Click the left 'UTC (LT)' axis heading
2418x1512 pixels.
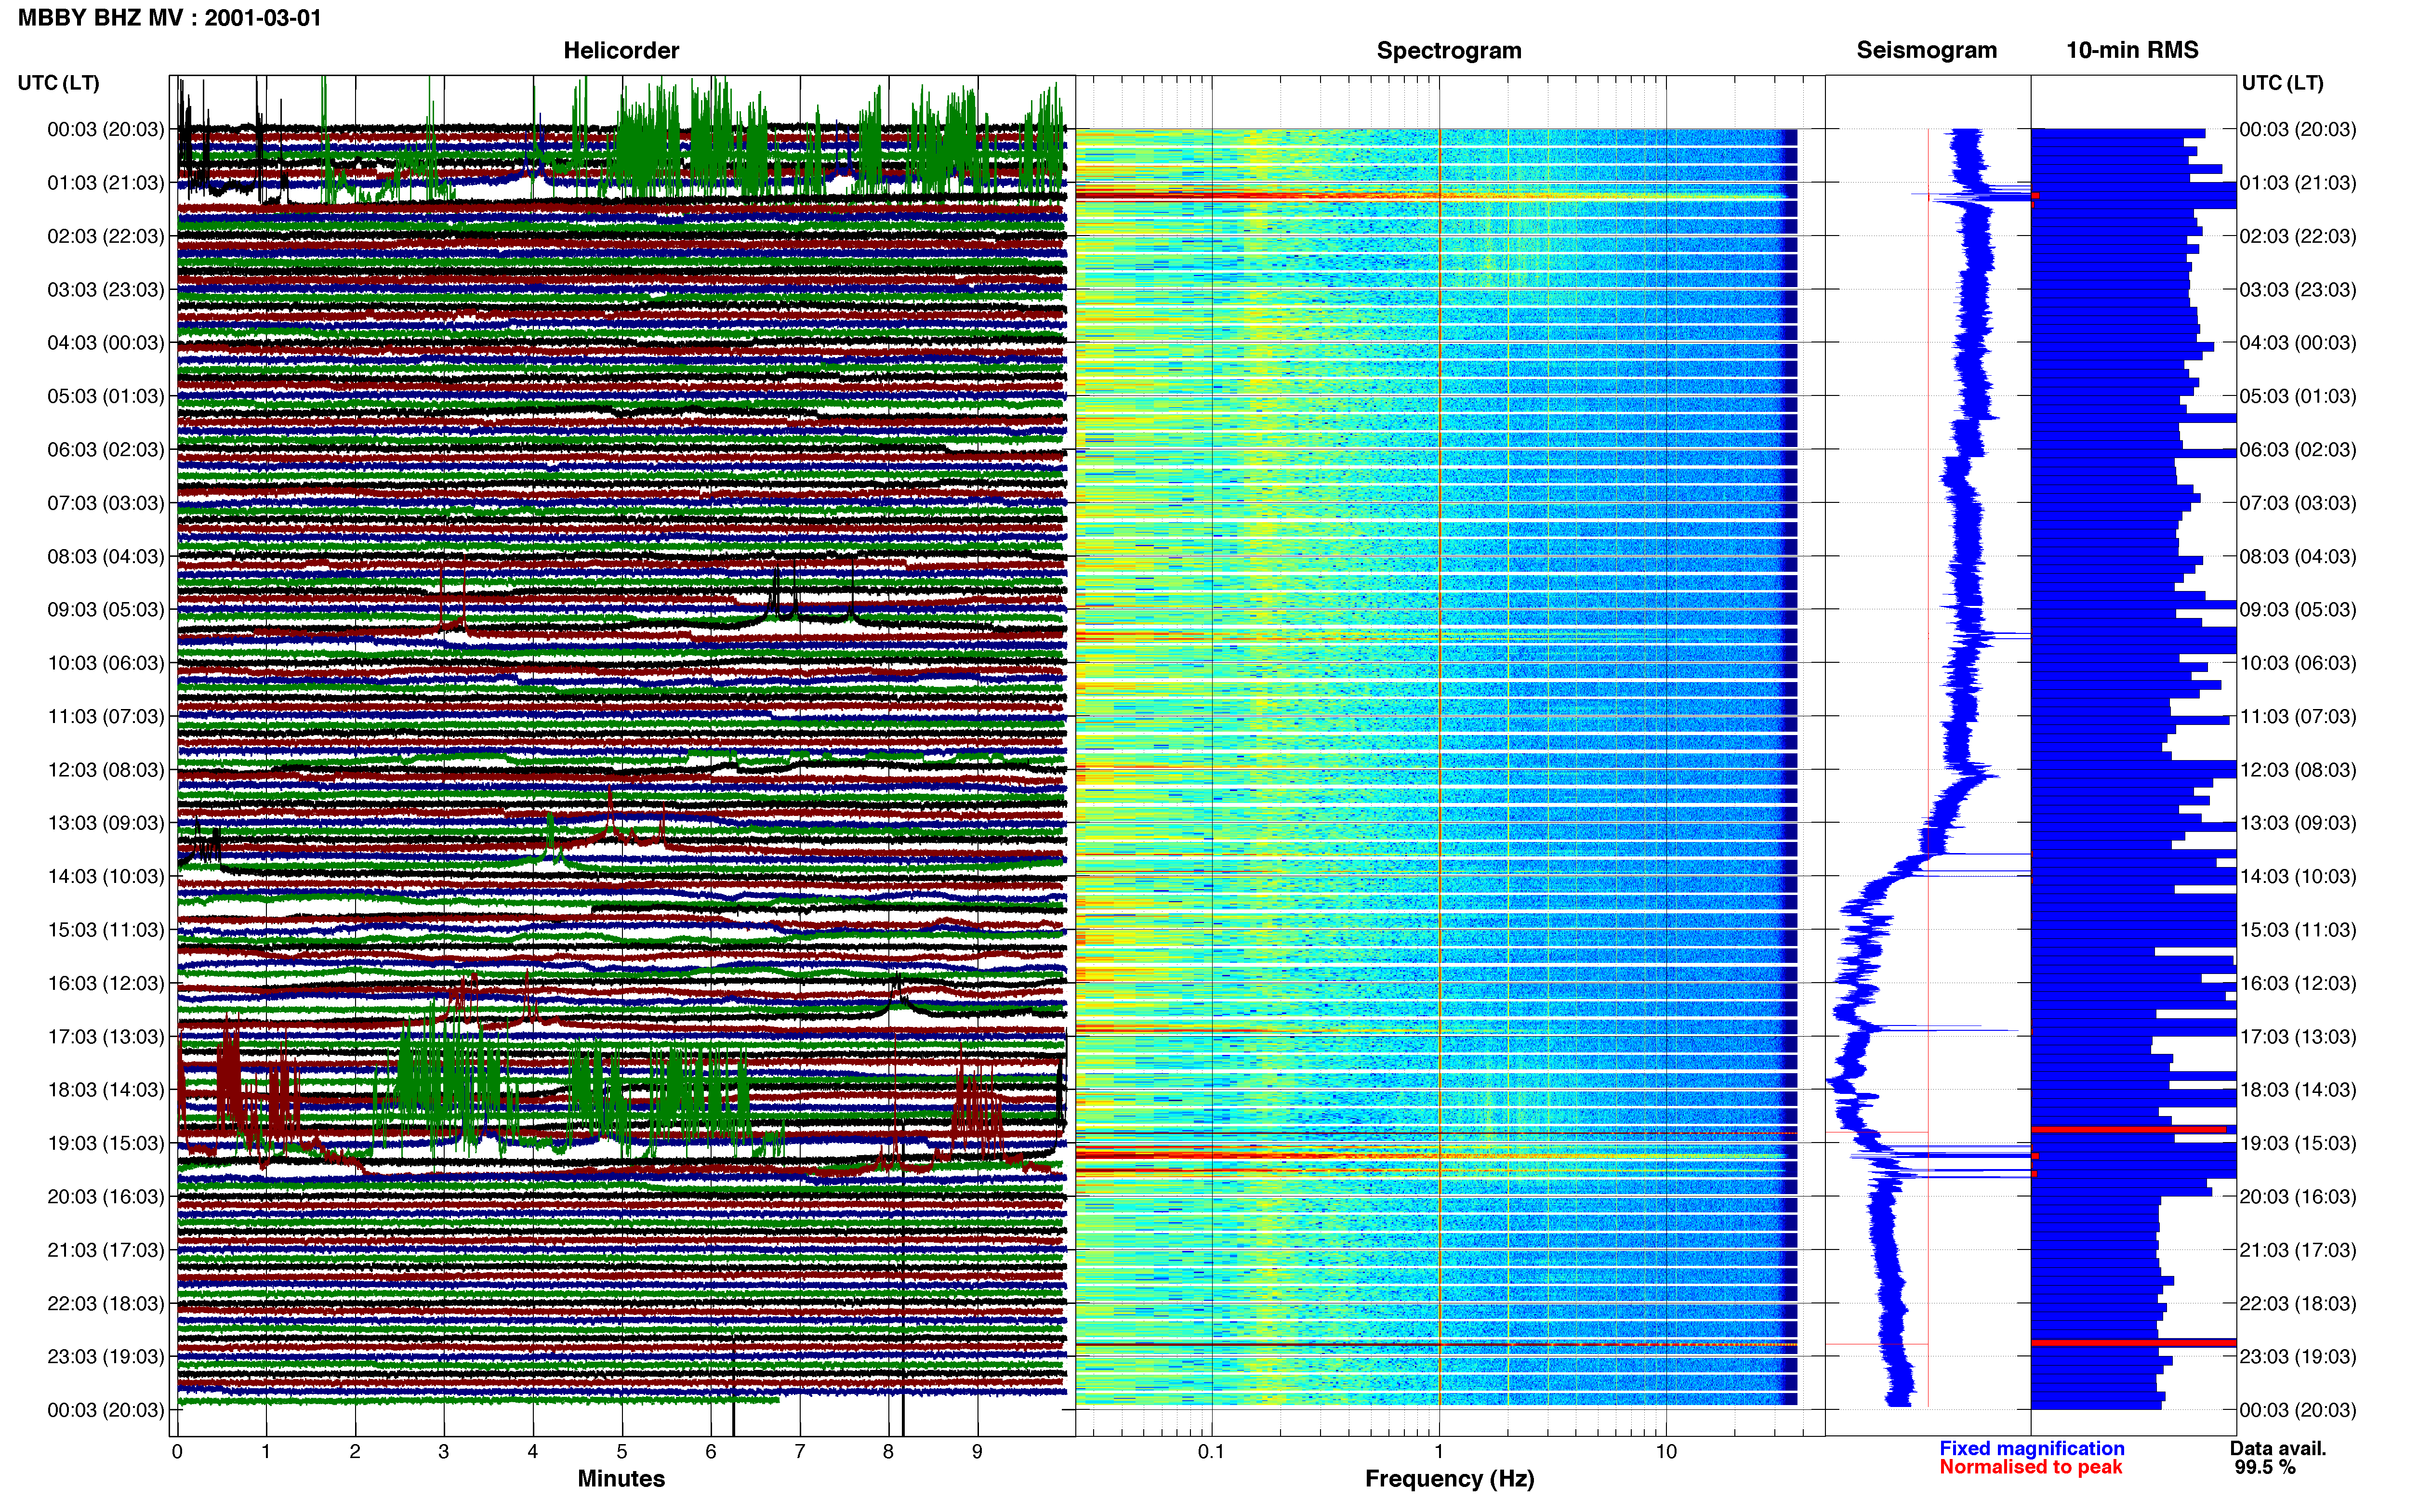pyautogui.click(x=59, y=83)
